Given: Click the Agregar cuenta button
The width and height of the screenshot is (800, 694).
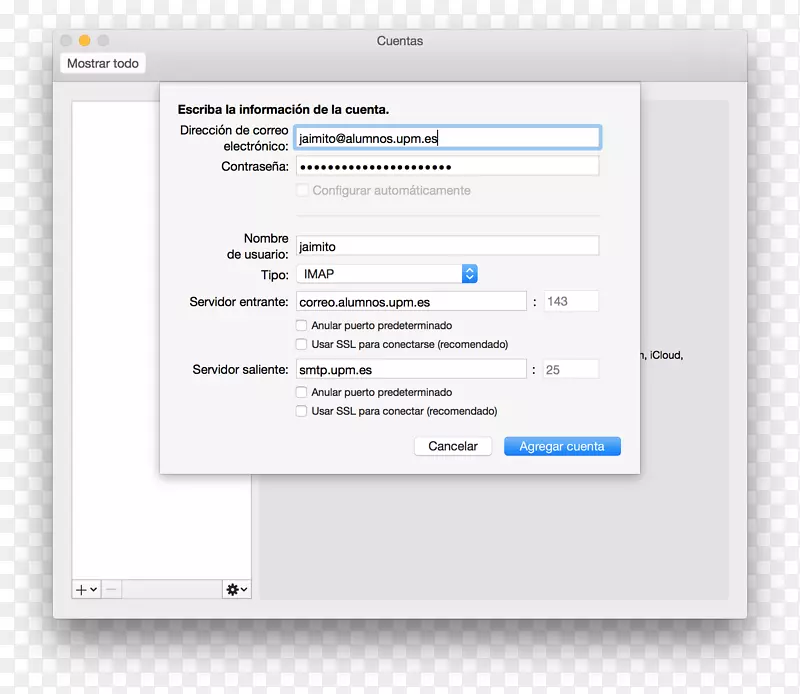Looking at the screenshot, I should pos(562,447).
